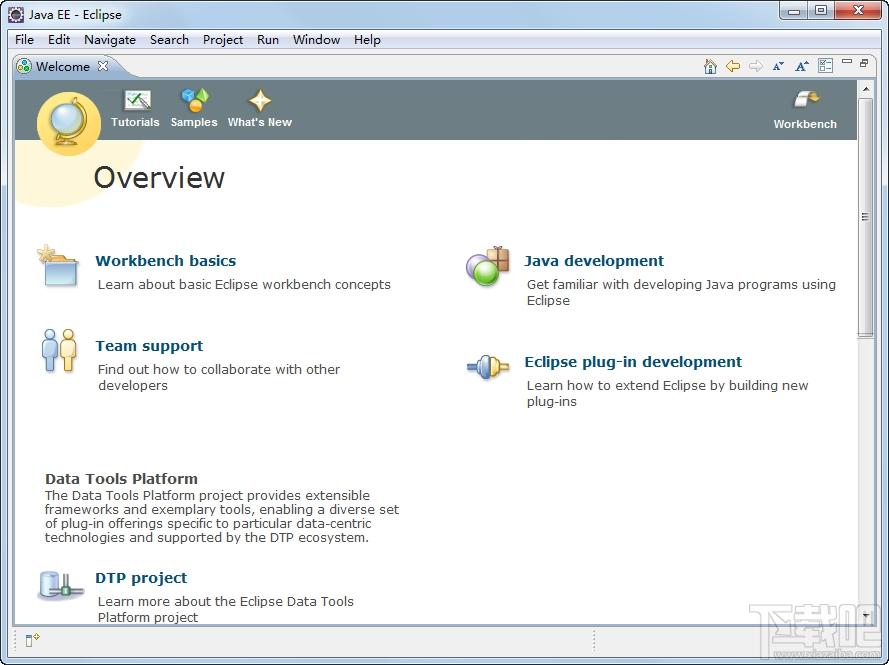The height and width of the screenshot is (665, 889).
Task: Minimize the Welcome view panel
Action: [847, 61]
